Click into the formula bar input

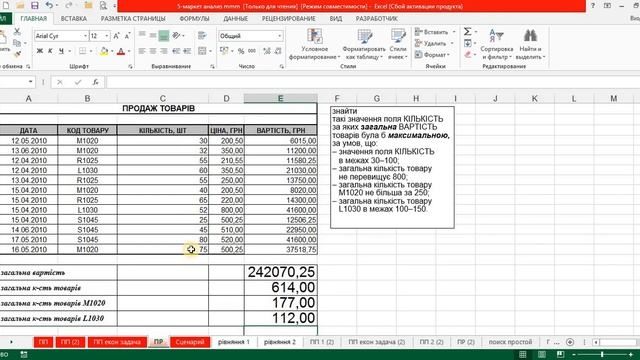(x=373, y=82)
